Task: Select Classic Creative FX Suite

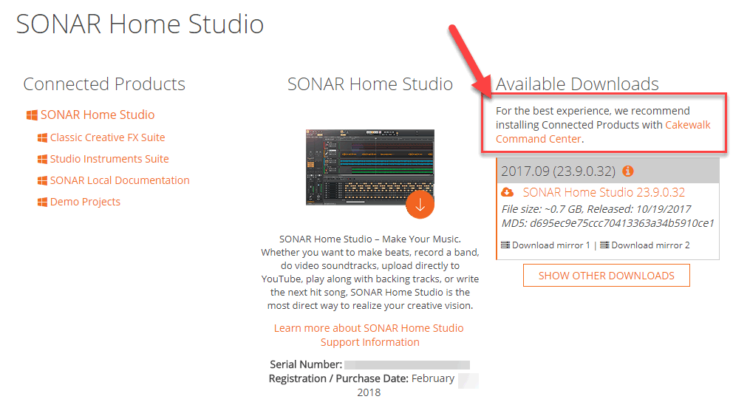Action: (x=107, y=137)
